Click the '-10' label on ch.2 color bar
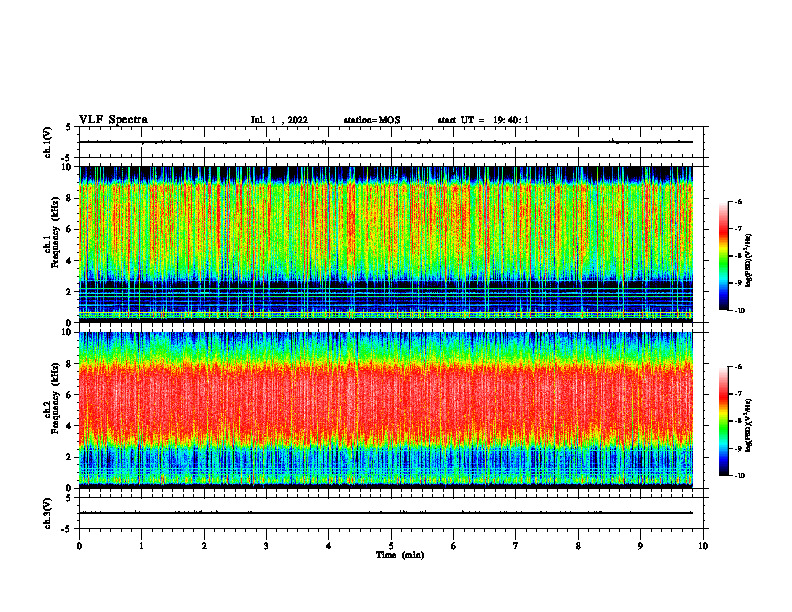This screenshot has height=612, width=792. click(739, 476)
